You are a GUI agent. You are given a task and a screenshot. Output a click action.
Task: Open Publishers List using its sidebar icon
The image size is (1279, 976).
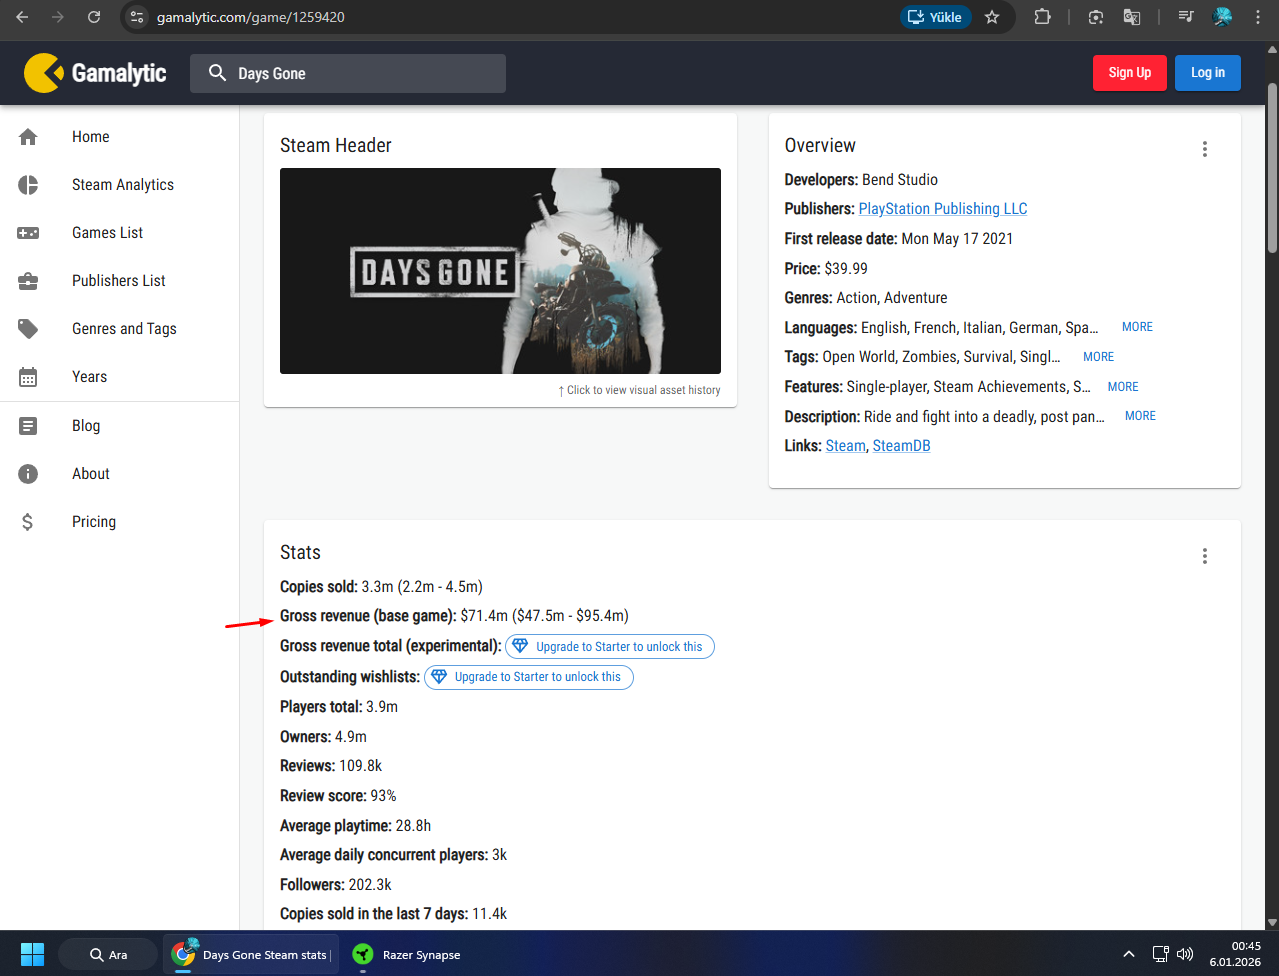point(28,280)
